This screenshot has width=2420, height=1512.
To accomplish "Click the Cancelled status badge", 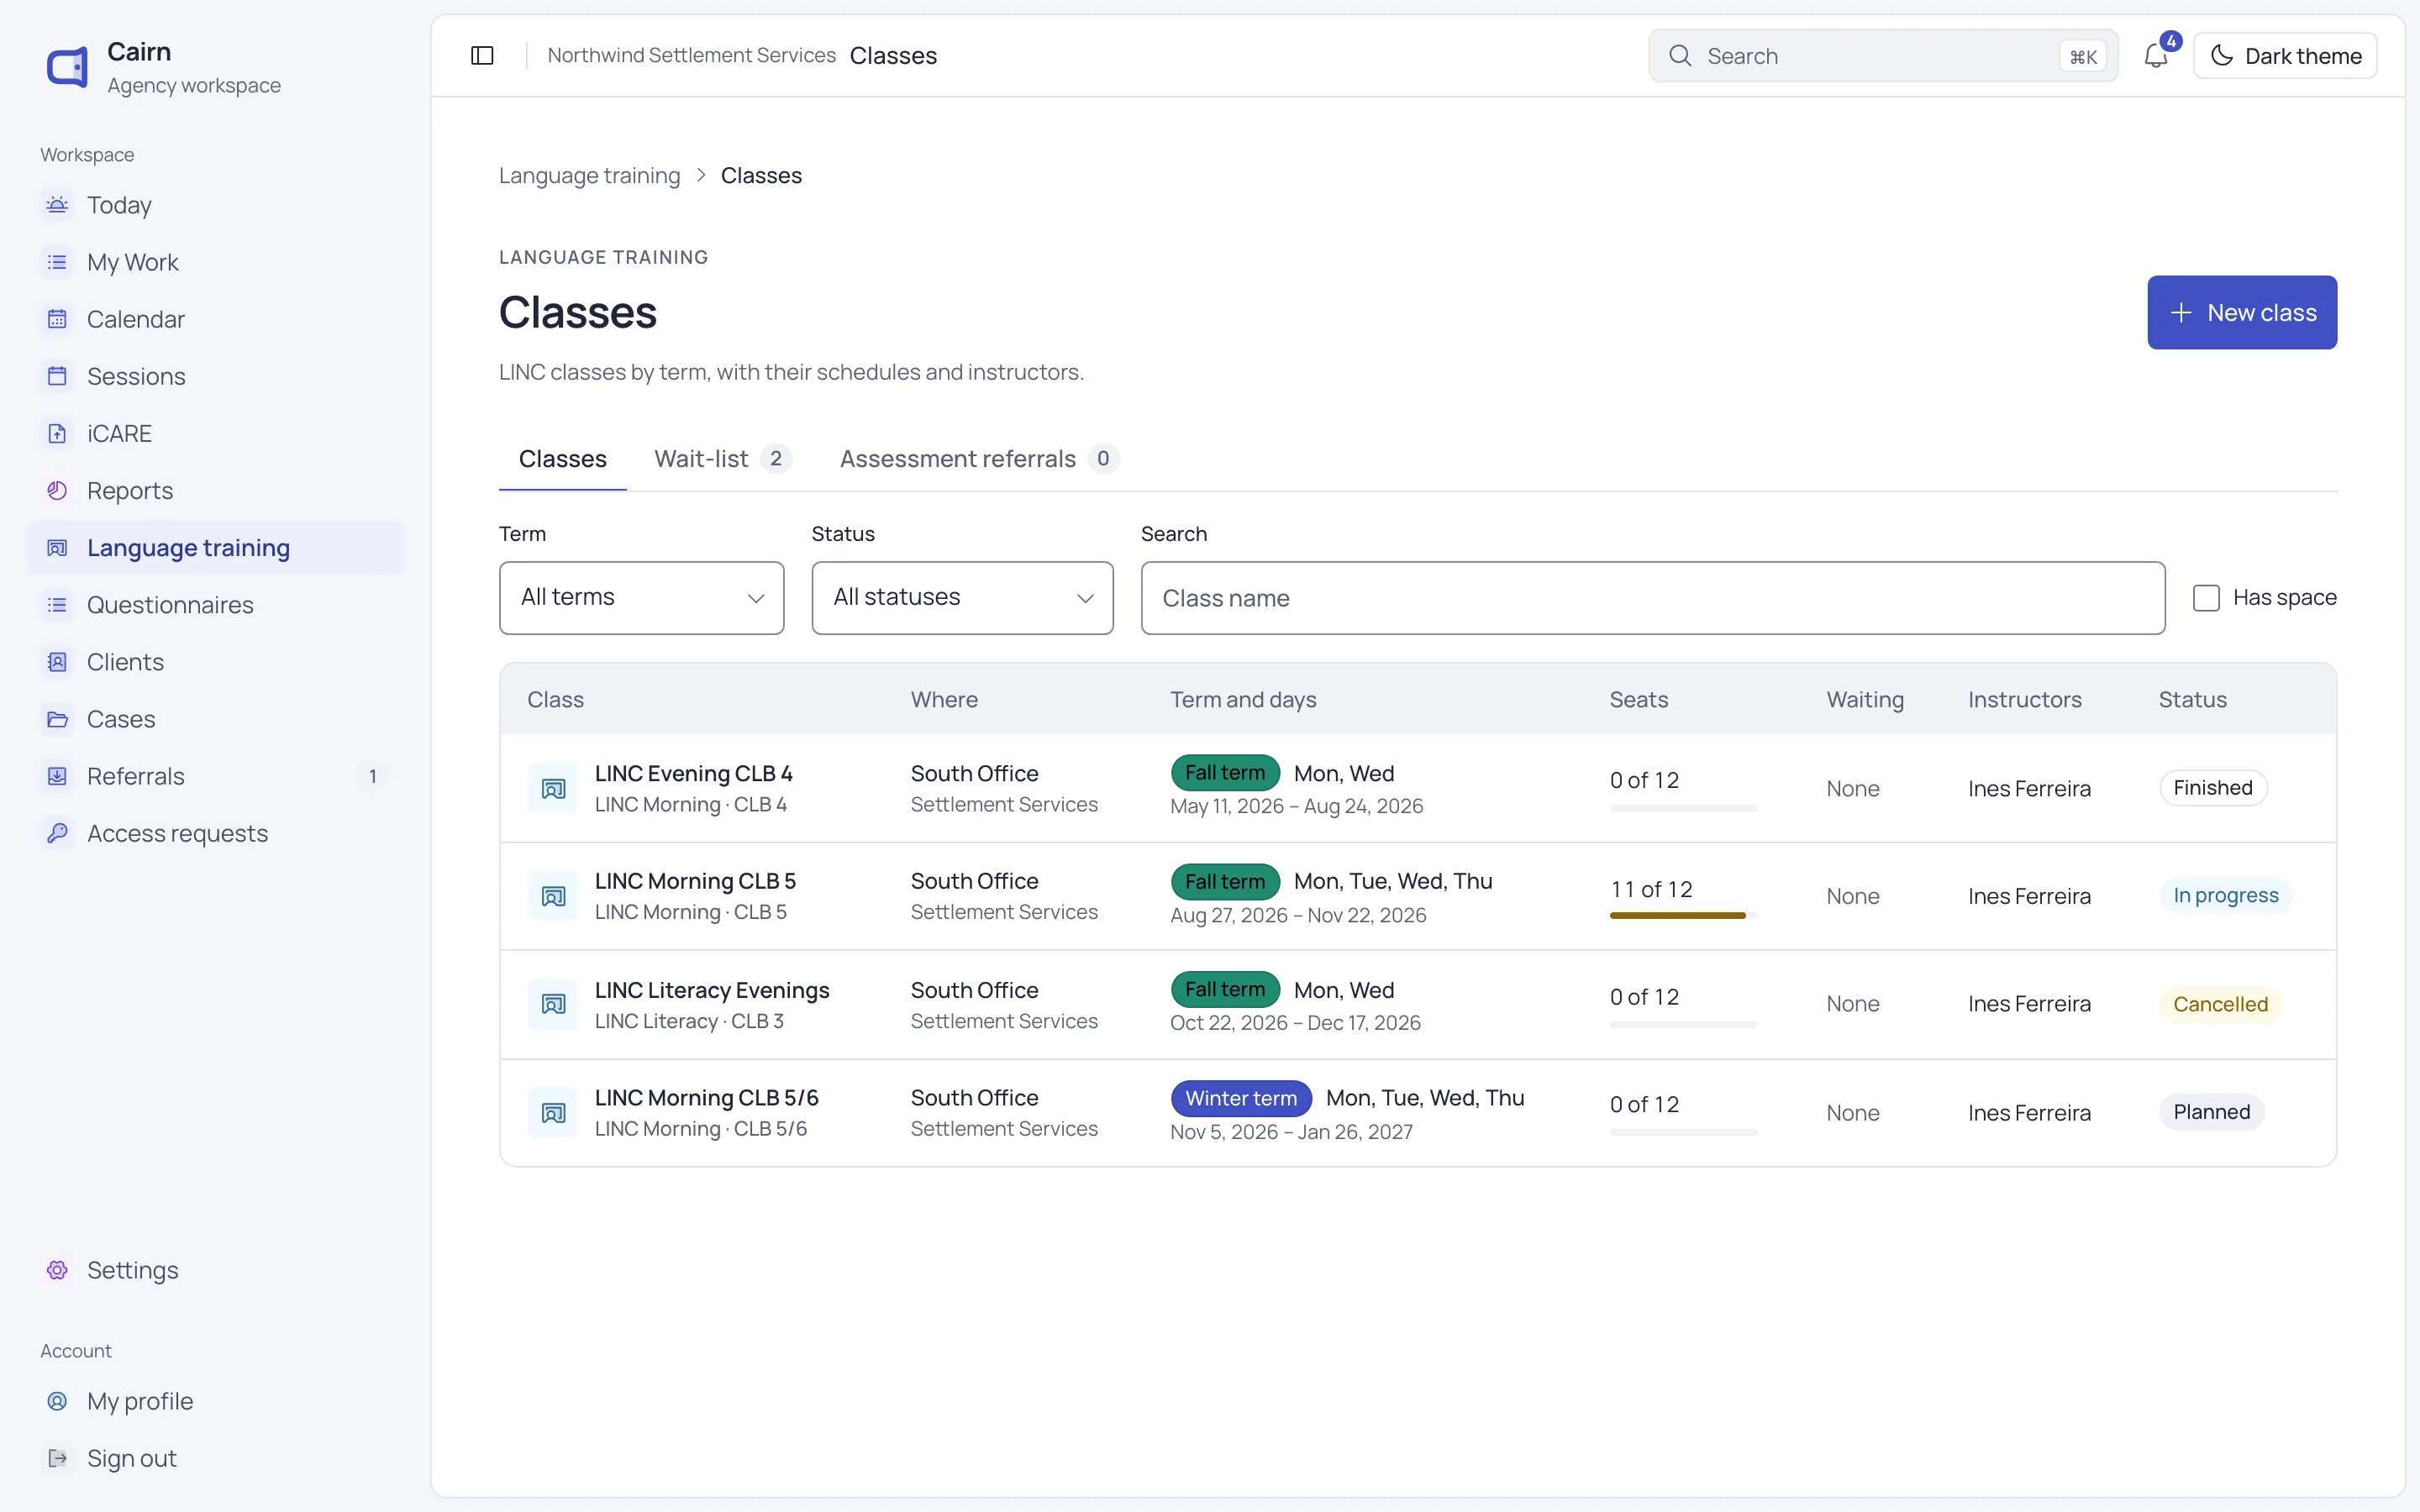I will pyautogui.click(x=2220, y=1004).
